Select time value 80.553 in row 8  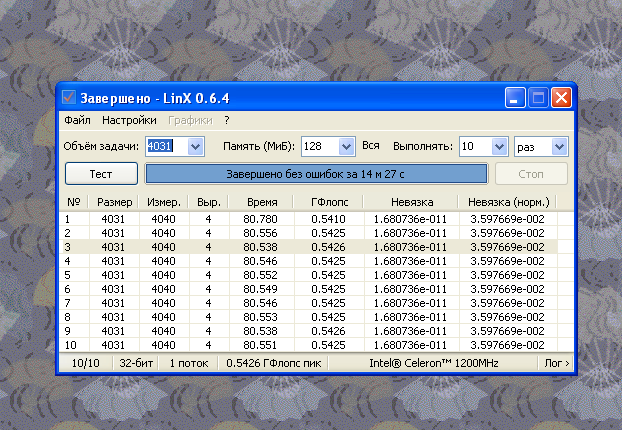click(x=260, y=317)
